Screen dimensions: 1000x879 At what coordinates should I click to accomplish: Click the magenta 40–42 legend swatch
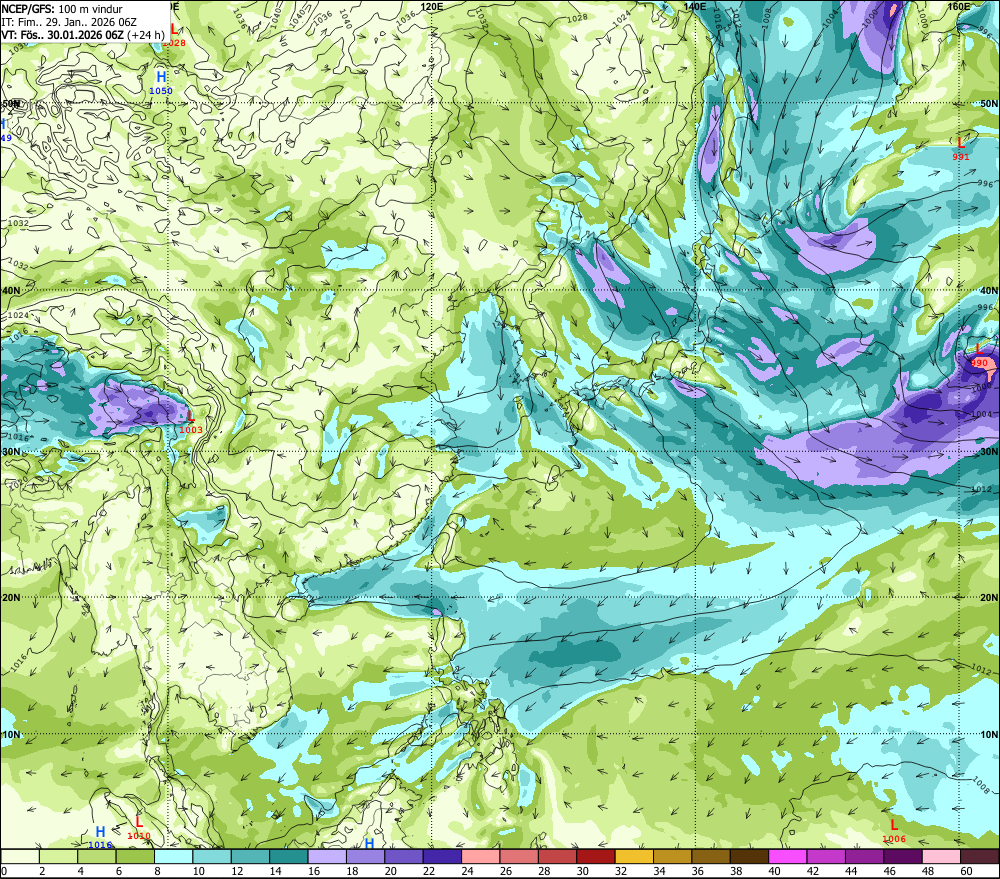click(788, 856)
